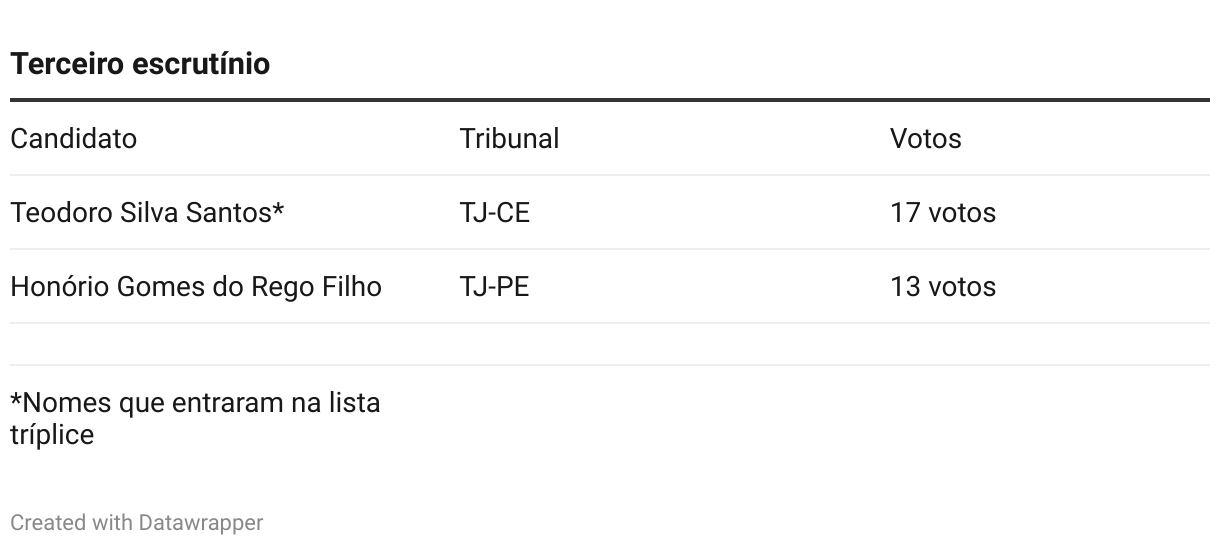
Task: Click the empty table row below Honório
Action: point(610,344)
